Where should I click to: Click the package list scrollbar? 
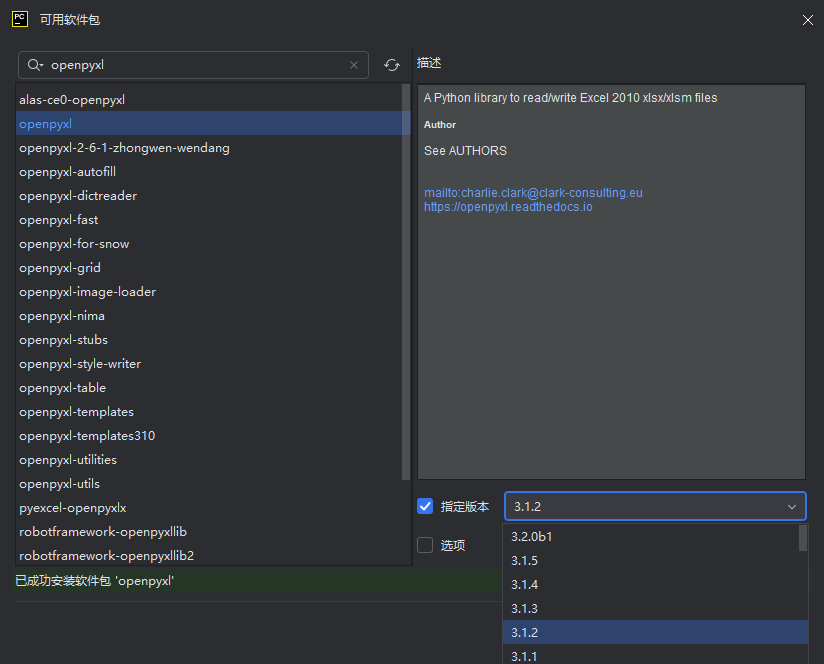[406, 282]
